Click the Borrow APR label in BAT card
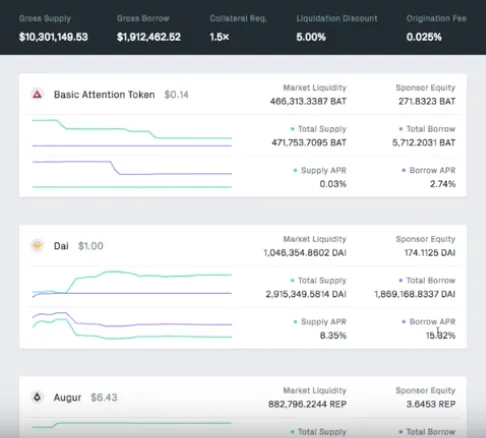Image resolution: width=486 pixels, height=438 pixels. (432, 170)
